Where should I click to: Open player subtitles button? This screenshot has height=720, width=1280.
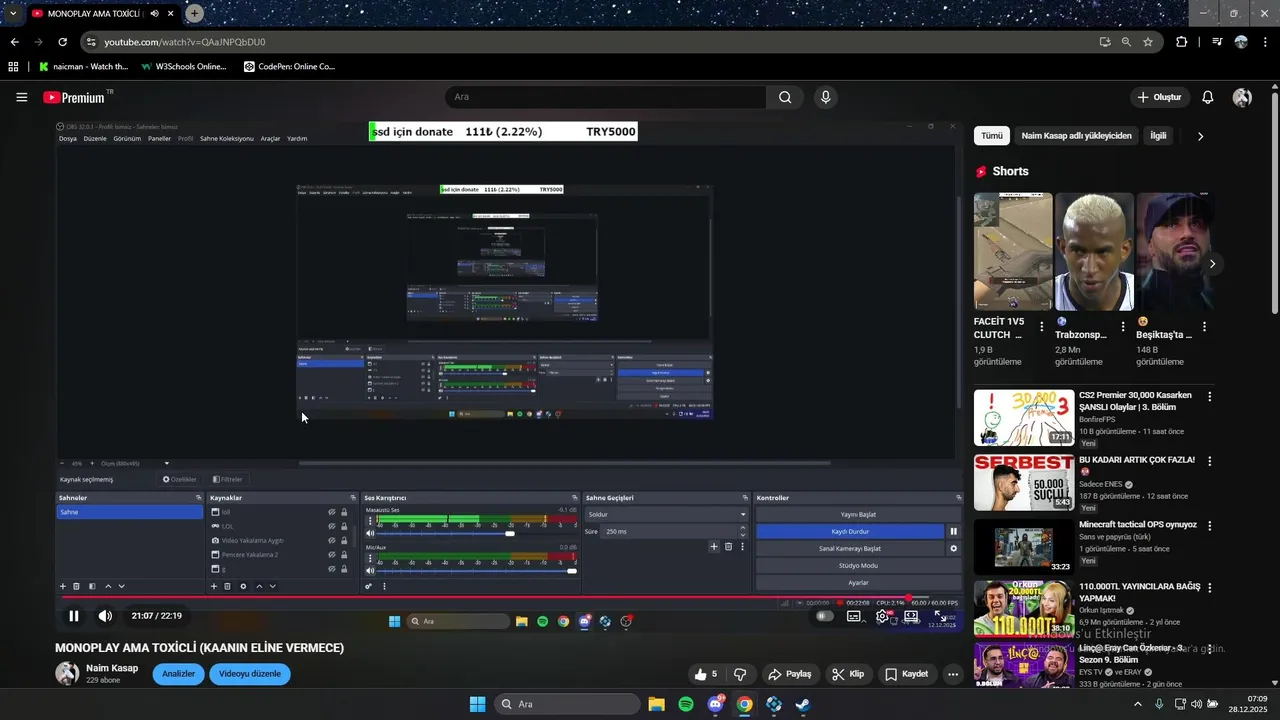click(x=854, y=616)
